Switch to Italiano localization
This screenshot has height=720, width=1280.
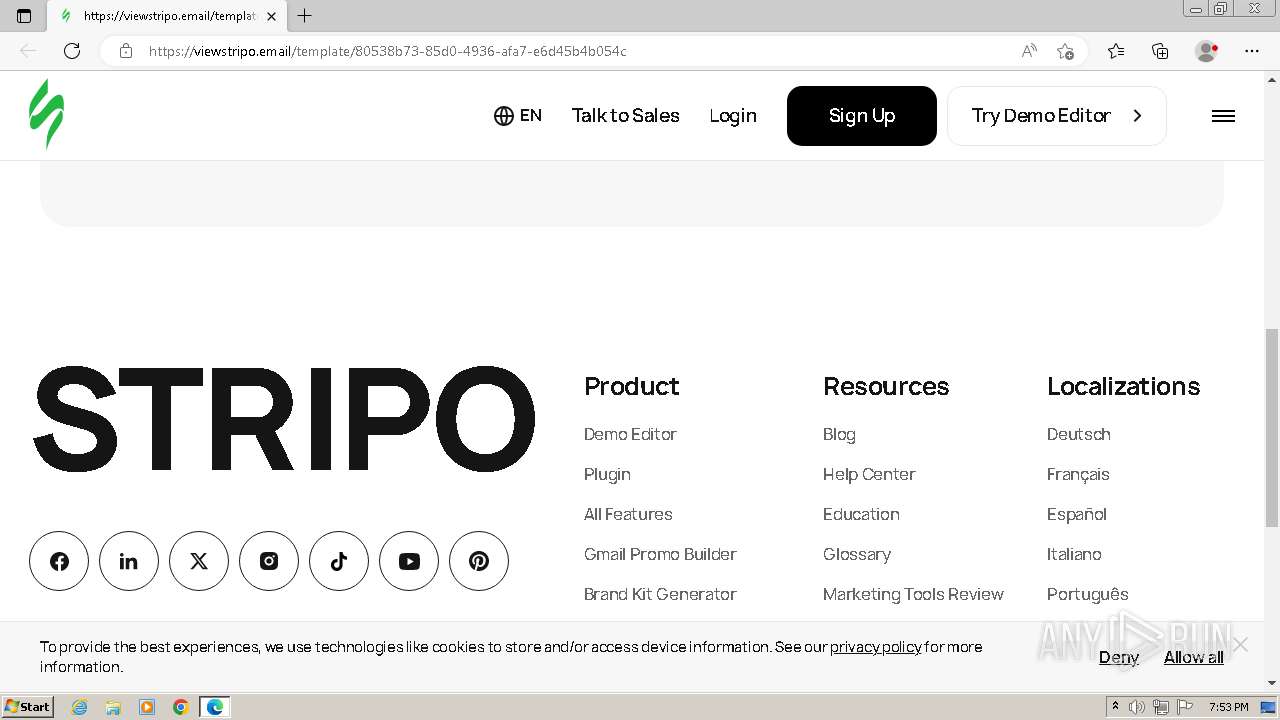pyautogui.click(x=1074, y=554)
